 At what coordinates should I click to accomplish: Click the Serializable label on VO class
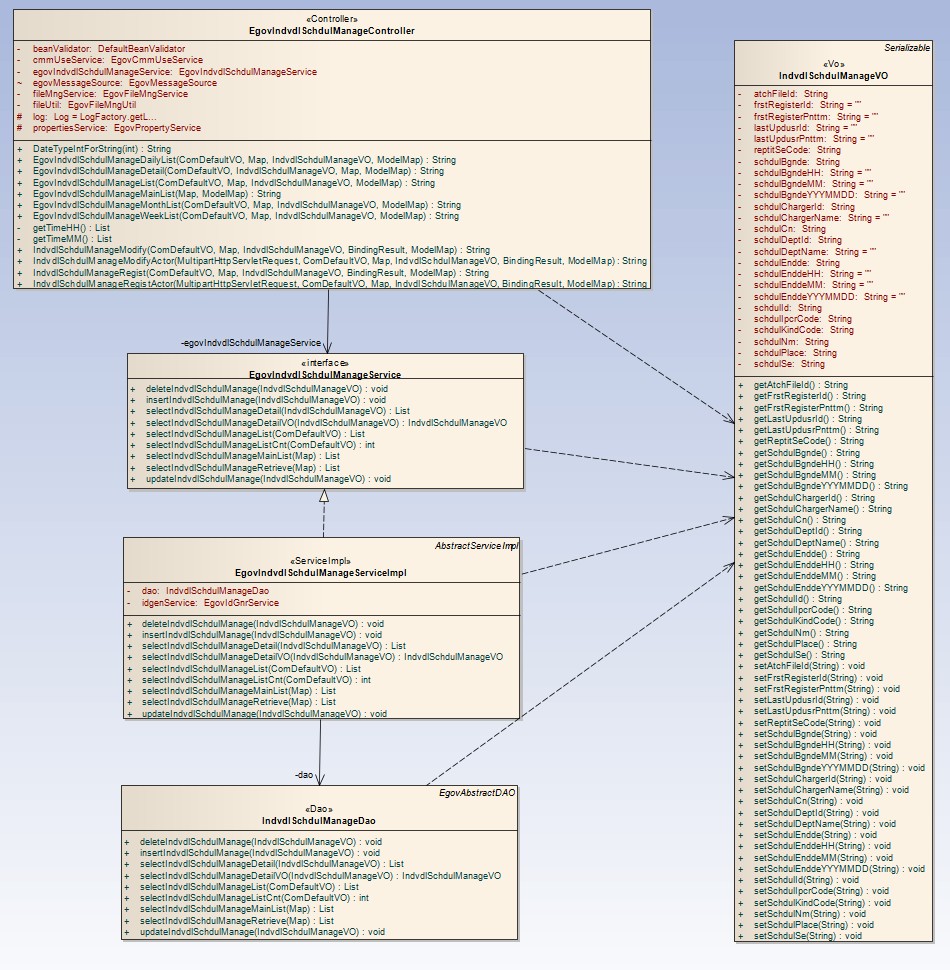(x=906, y=48)
